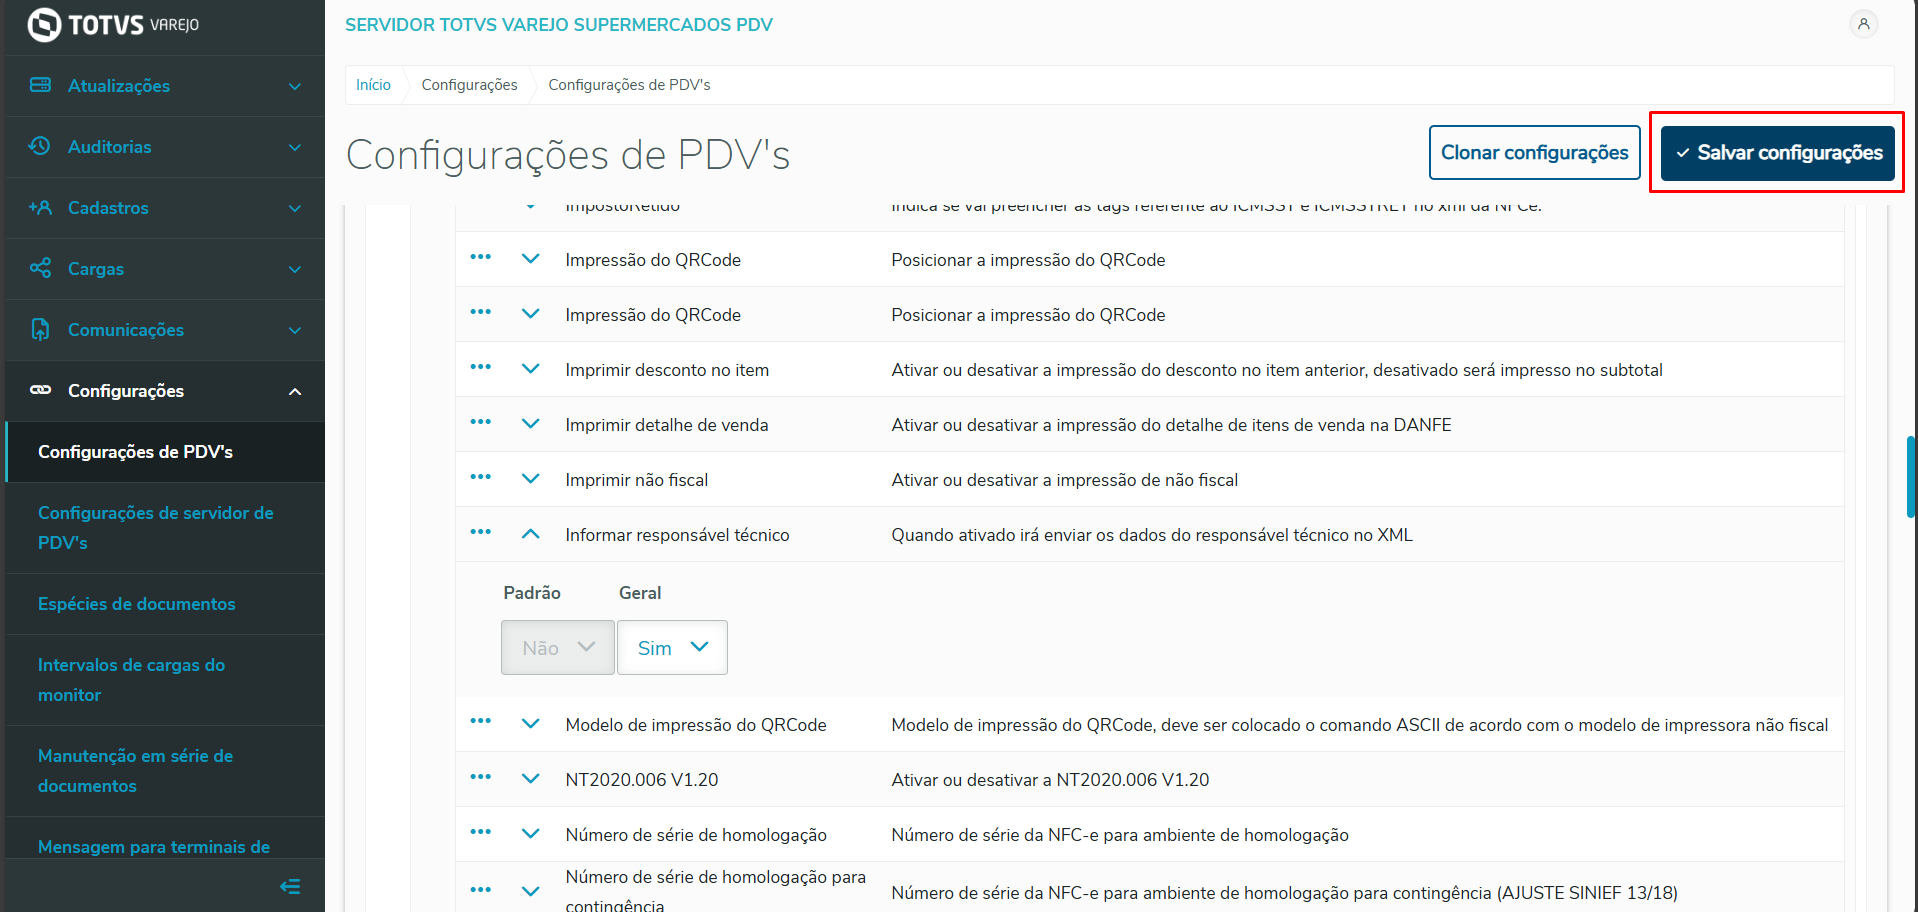
Task: Expand the Número de série de homologação row
Action: [531, 834]
